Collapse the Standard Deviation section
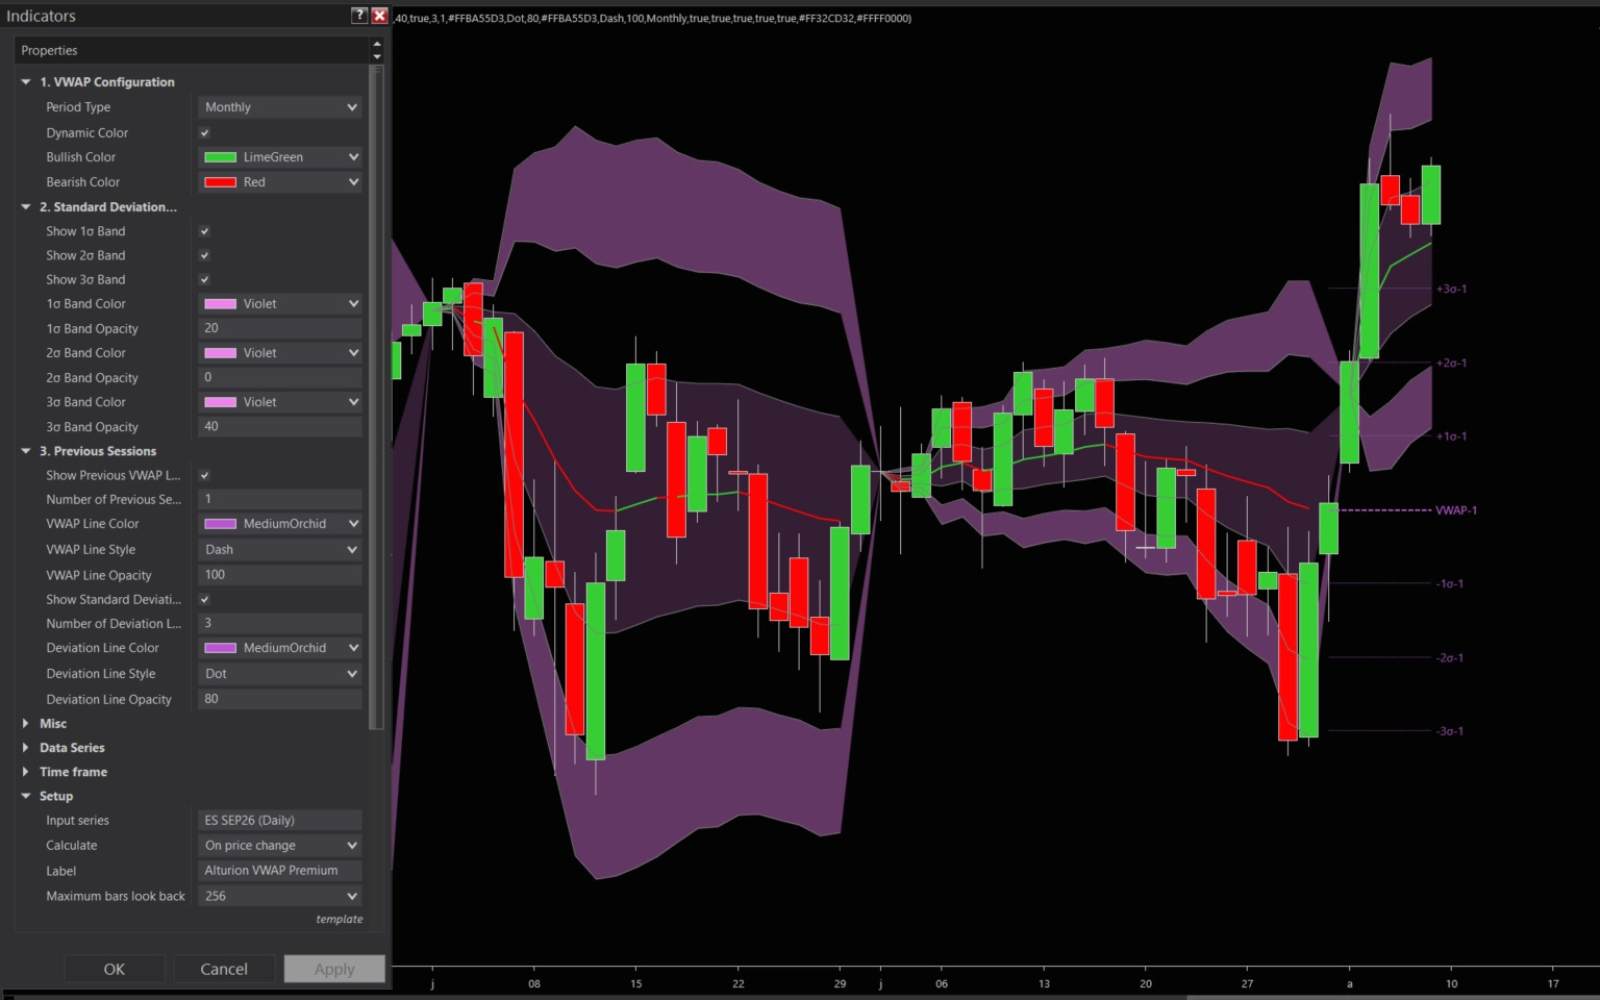Screen dimensions: 1600x1000 (x=26, y=207)
